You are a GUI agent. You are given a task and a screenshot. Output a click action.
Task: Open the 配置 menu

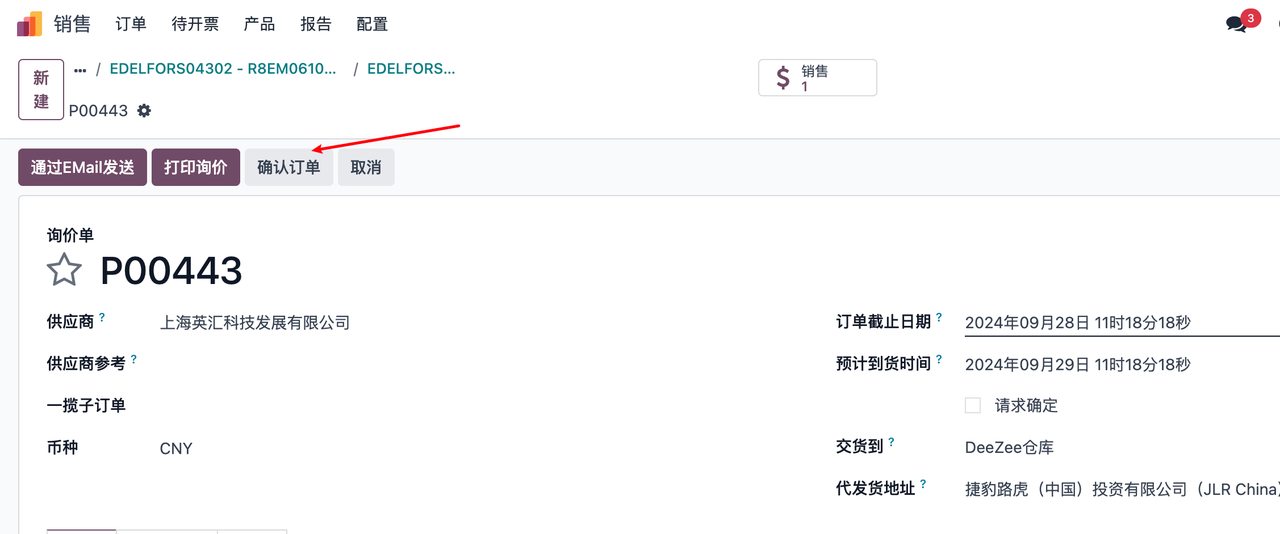pos(372,24)
